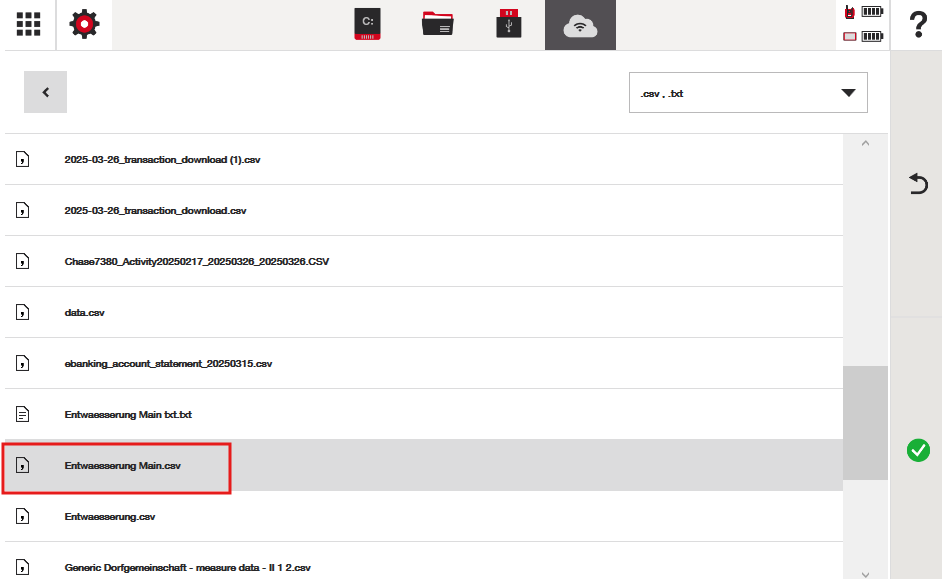Select the red folder storage source
The image size is (942, 579).
click(438, 25)
